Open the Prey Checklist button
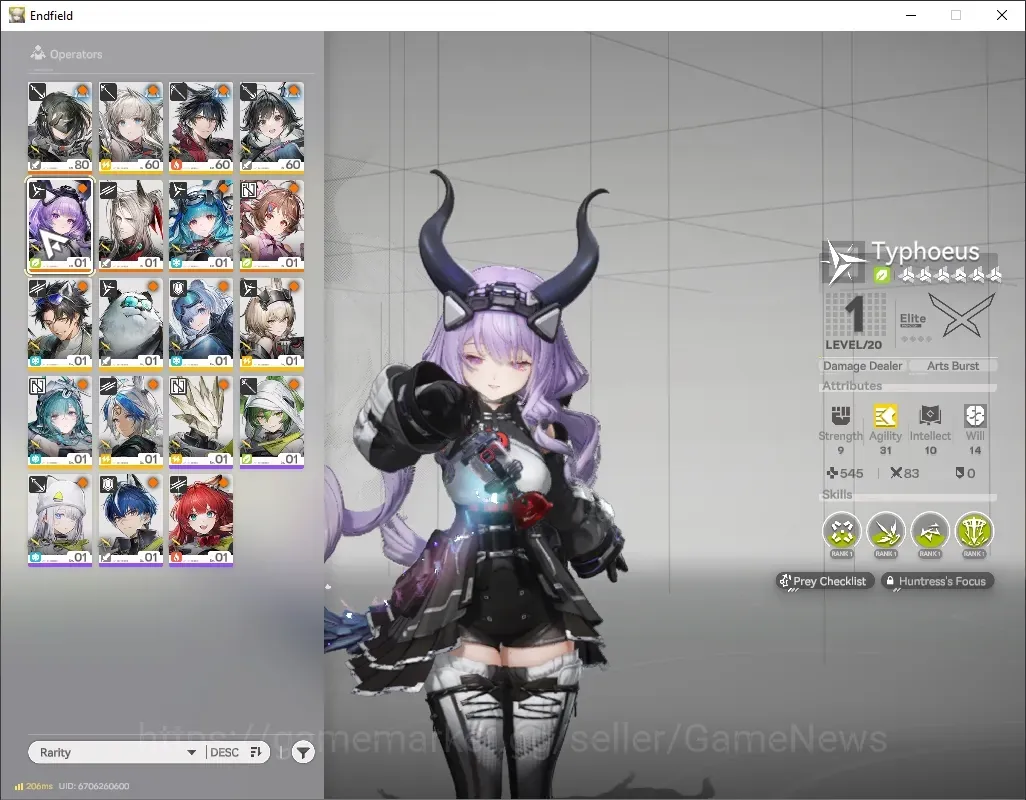The height and width of the screenshot is (800, 1026). click(x=825, y=581)
